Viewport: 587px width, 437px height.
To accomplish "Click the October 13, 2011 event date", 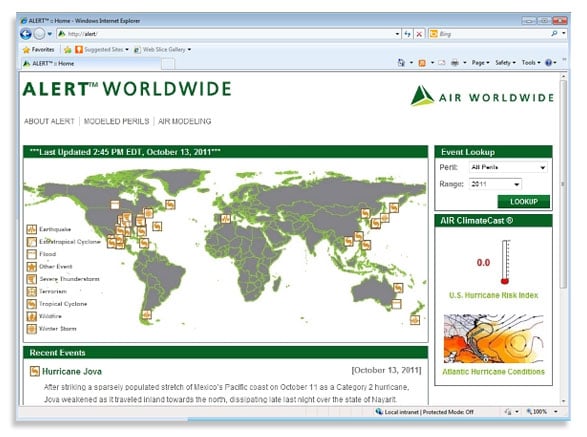I will pyautogui.click(x=386, y=370).
